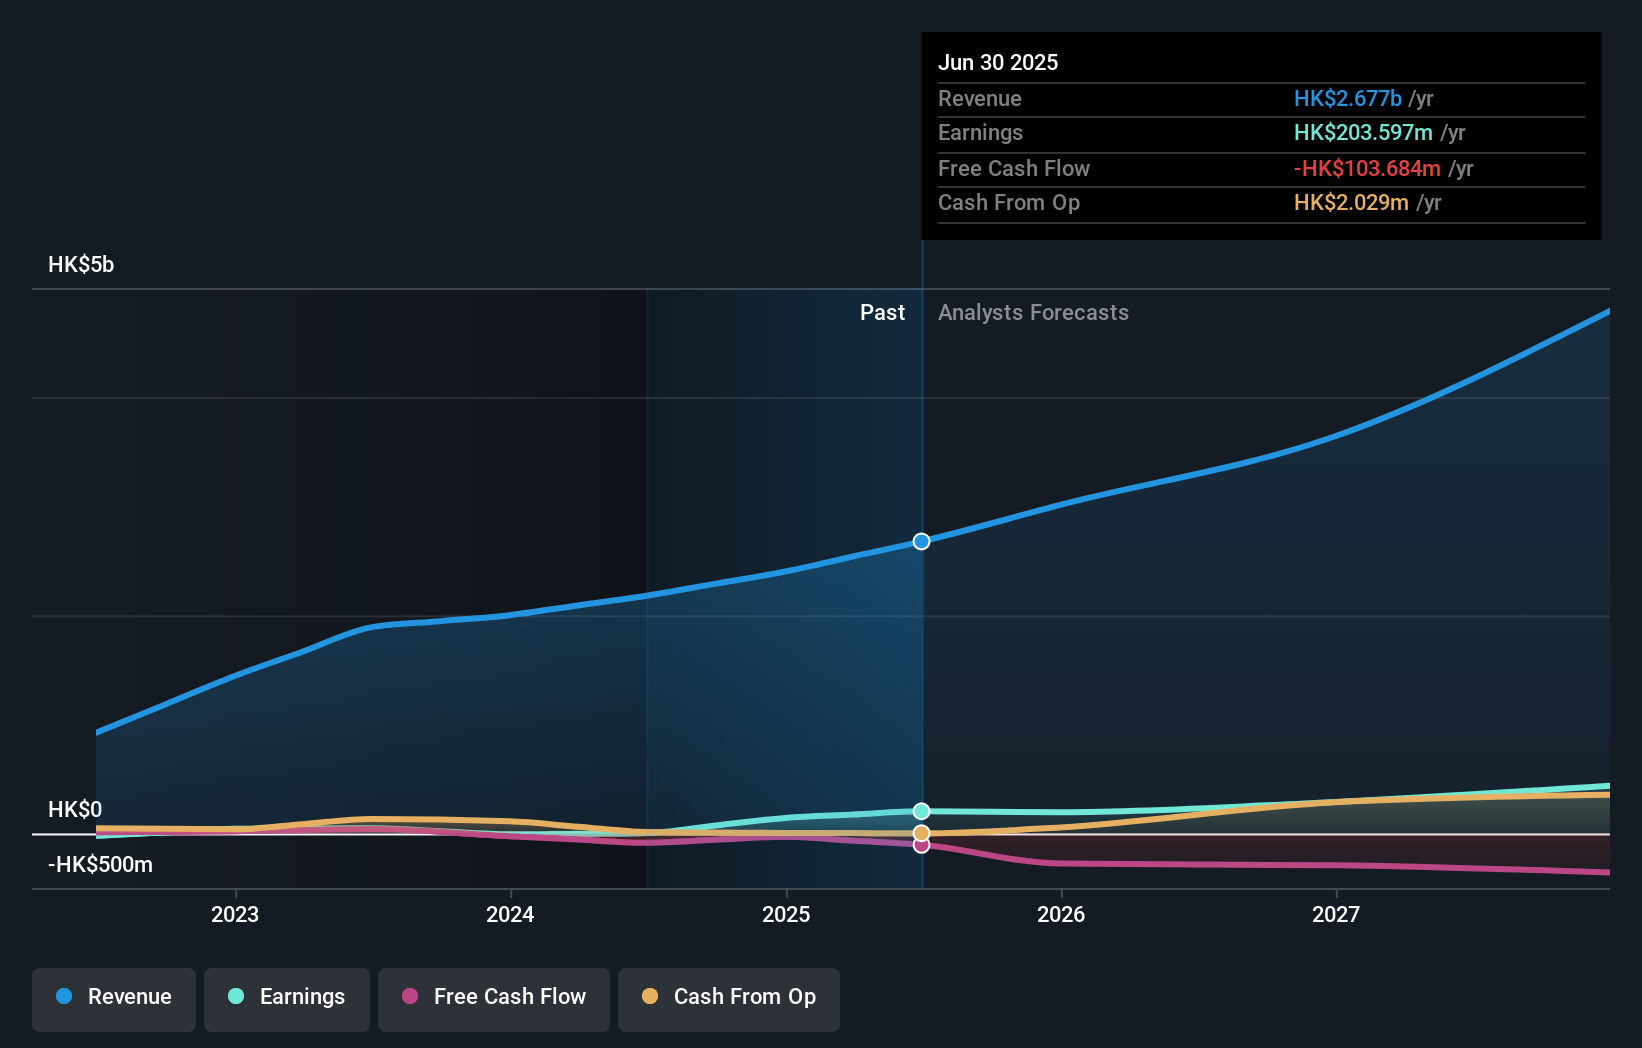Toggle off the Earnings series
The width and height of the screenshot is (1642, 1048).
pos(287,998)
